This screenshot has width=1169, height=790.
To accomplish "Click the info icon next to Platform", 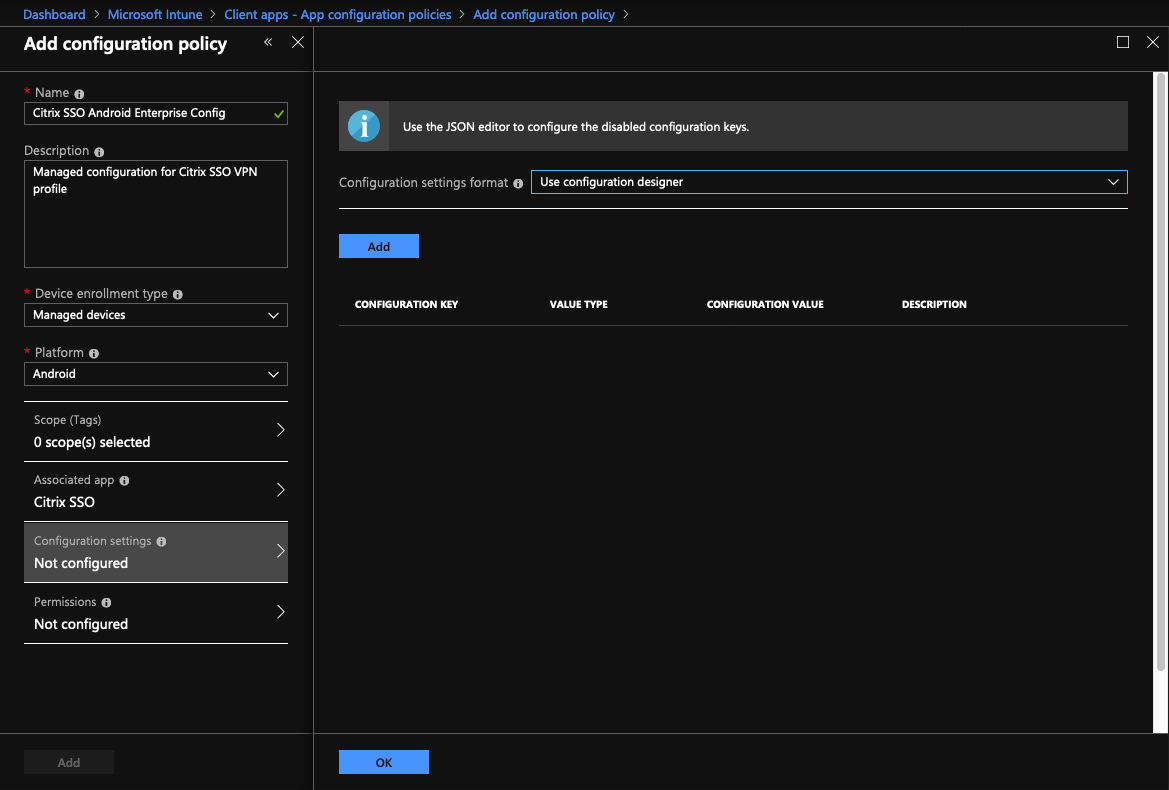I will pyautogui.click(x=94, y=354).
